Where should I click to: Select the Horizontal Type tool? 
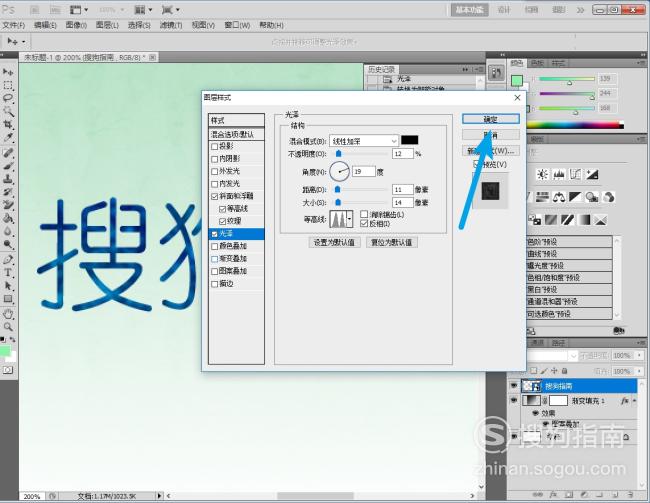pos(8,273)
